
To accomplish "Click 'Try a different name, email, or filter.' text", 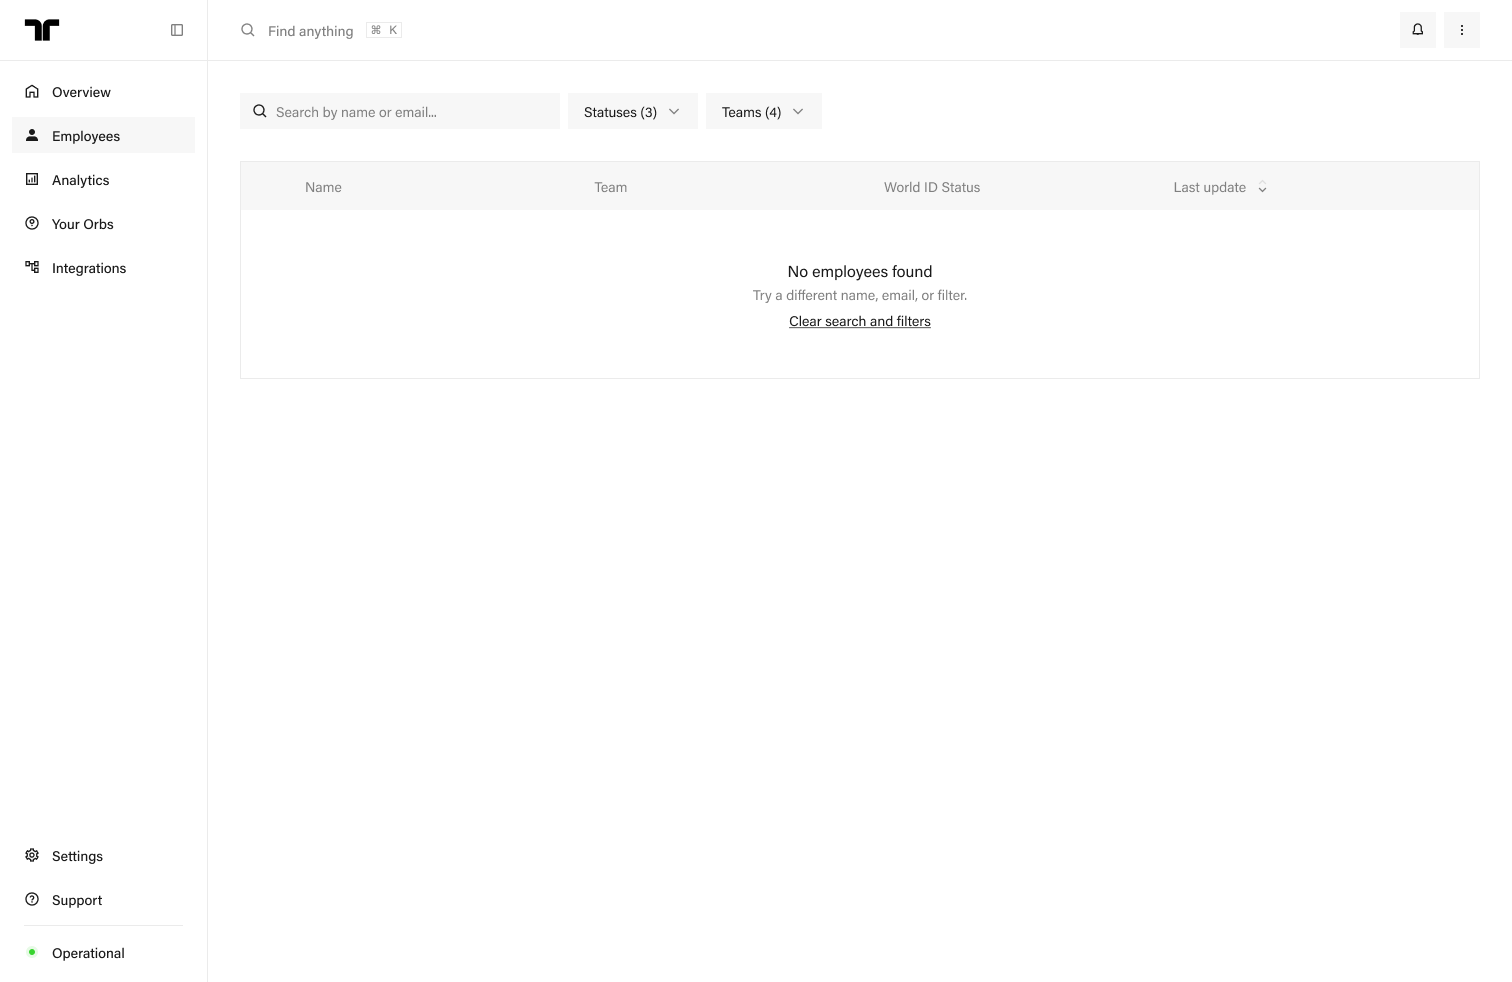I will [860, 295].
